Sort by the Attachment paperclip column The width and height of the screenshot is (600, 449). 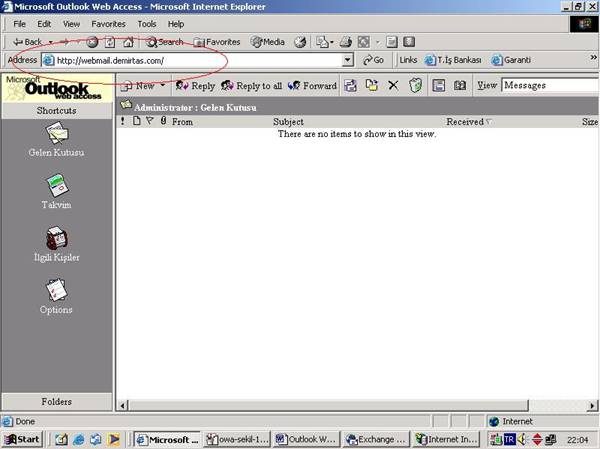pyautogui.click(x=163, y=121)
